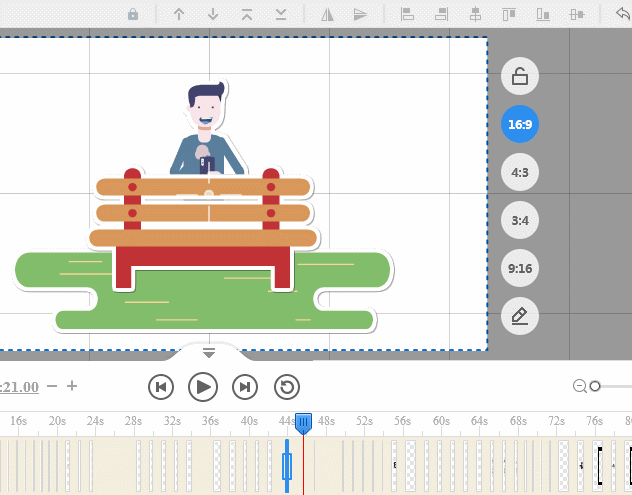
Task: Open custom canvas size editor
Action: pos(520,316)
